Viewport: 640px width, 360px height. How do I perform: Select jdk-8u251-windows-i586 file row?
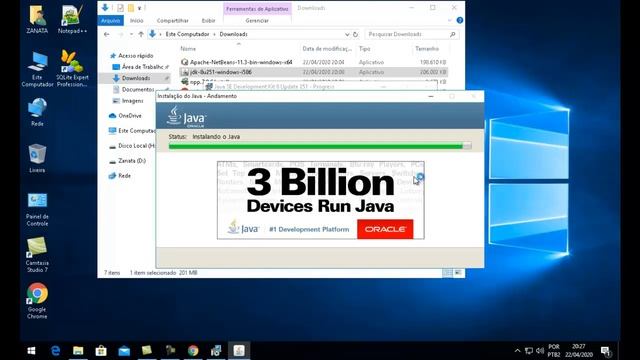[313, 72]
